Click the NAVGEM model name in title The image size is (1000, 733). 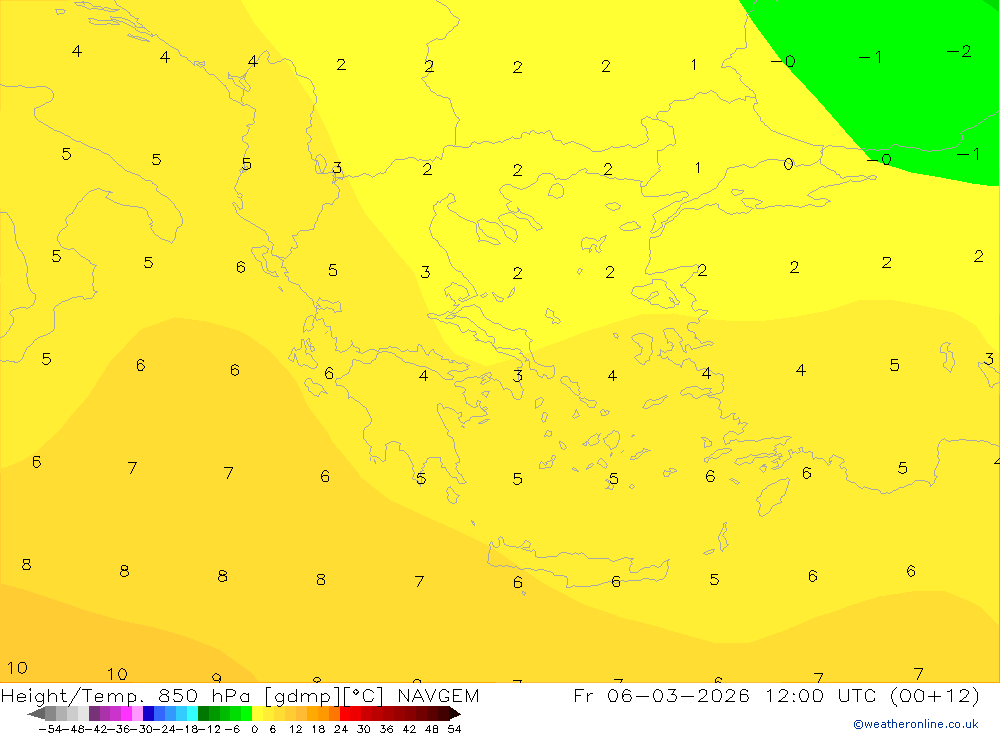[438, 695]
